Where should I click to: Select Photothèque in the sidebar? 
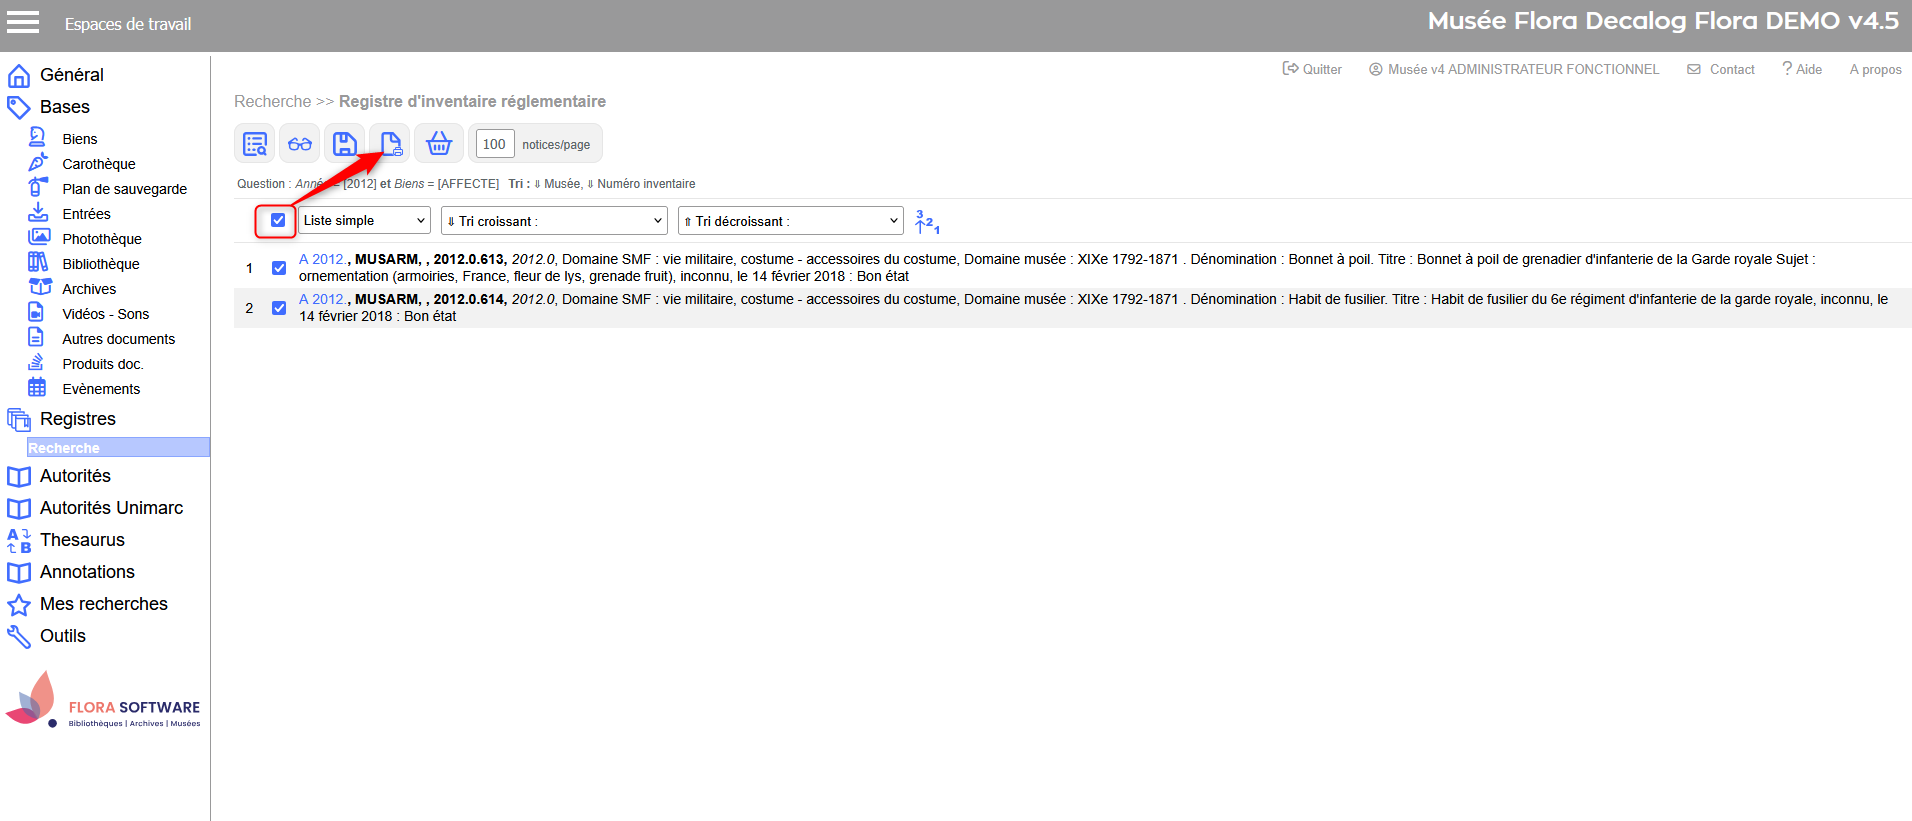[102, 239]
